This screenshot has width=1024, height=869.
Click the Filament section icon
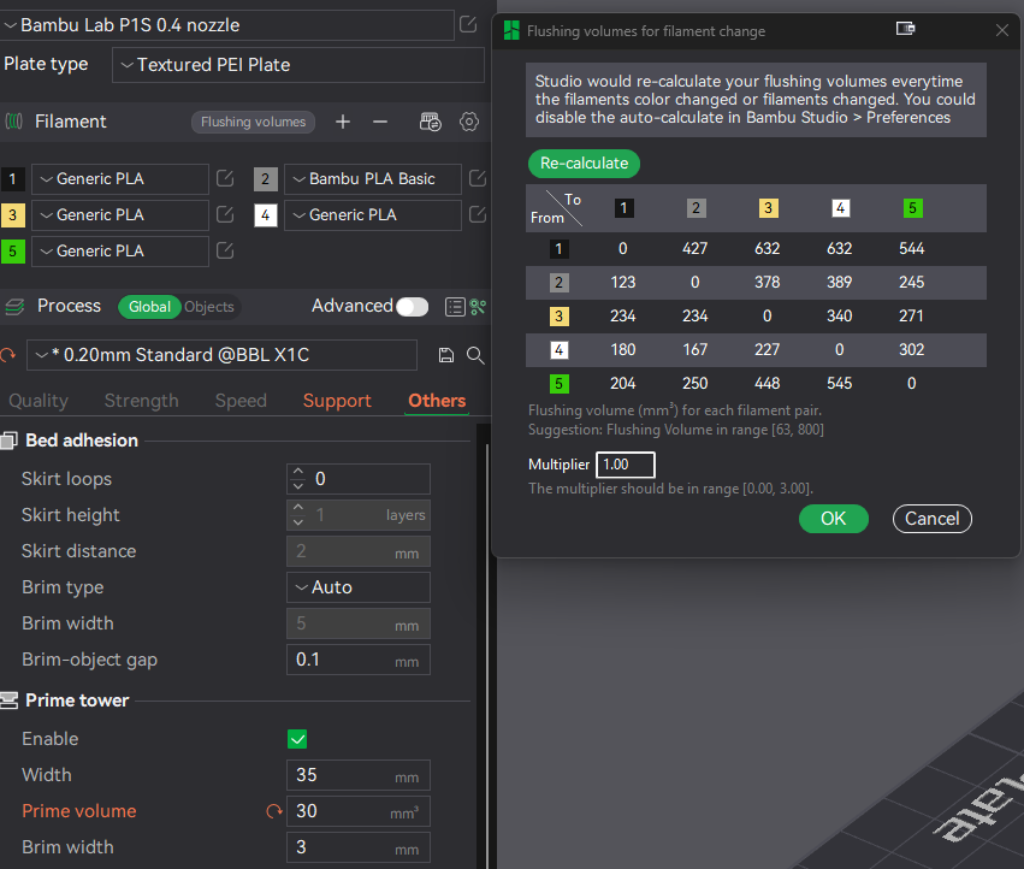click(14, 121)
